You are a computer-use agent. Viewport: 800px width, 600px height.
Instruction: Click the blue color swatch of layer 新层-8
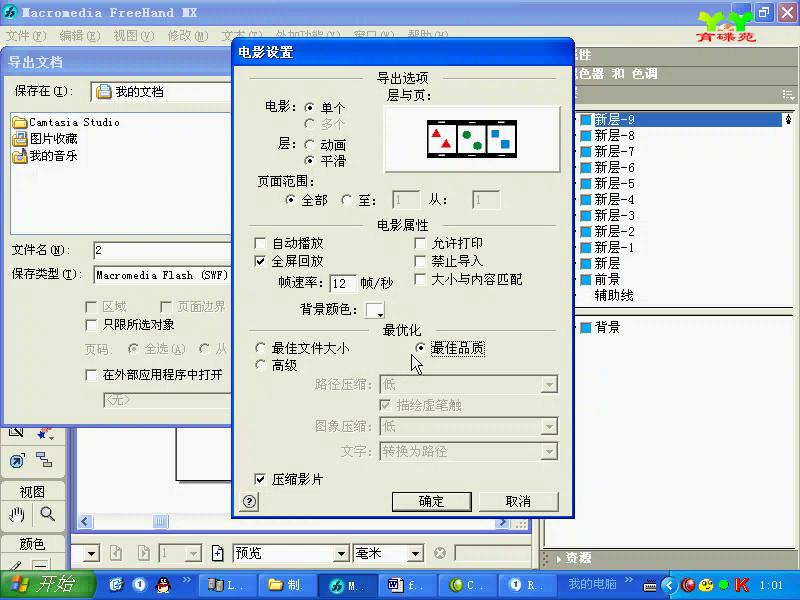586,136
